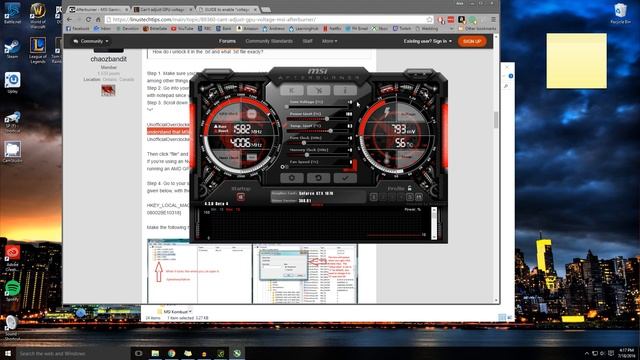The height and width of the screenshot is (360, 640).
Task: Open Afterburner settings gear button
Action: pos(291,178)
